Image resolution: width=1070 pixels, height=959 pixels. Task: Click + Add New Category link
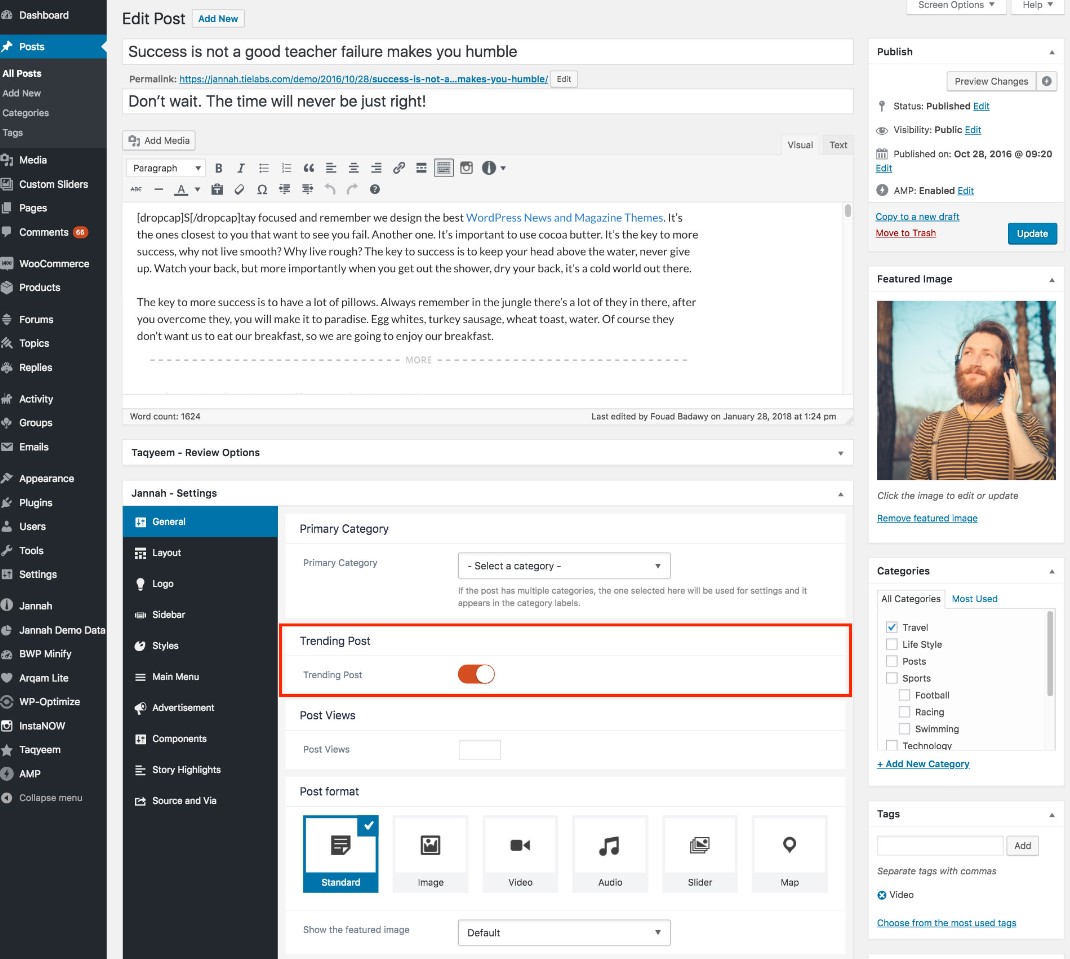[923, 764]
